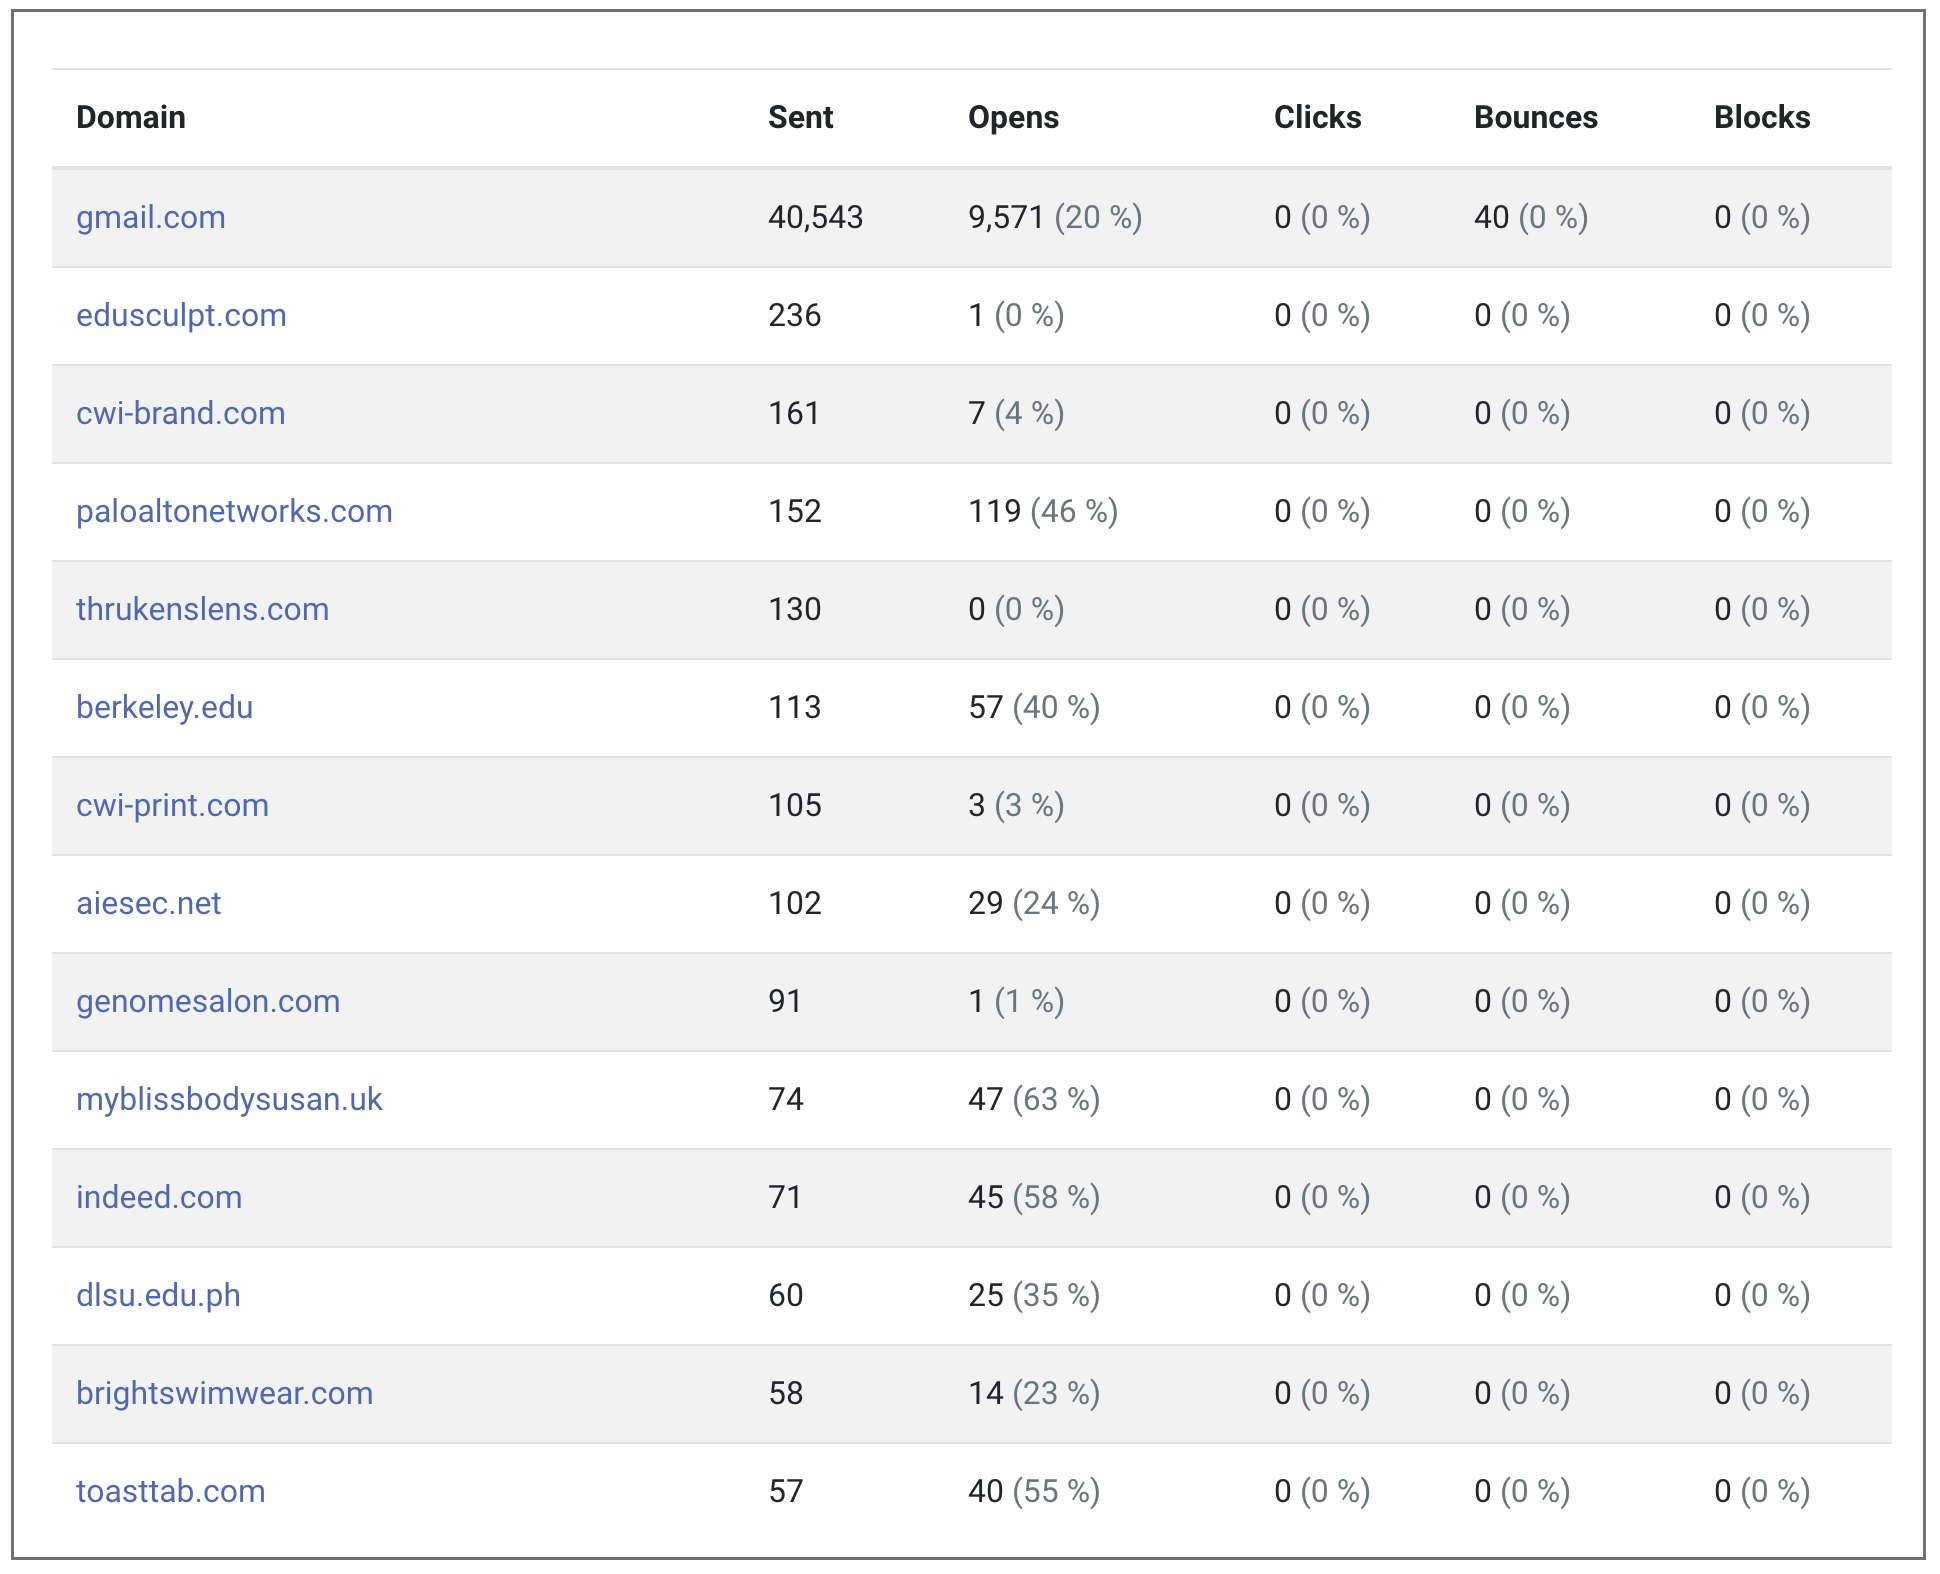1940x1574 pixels.
Task: Open the berkeley.edu domain link
Action: tap(164, 707)
